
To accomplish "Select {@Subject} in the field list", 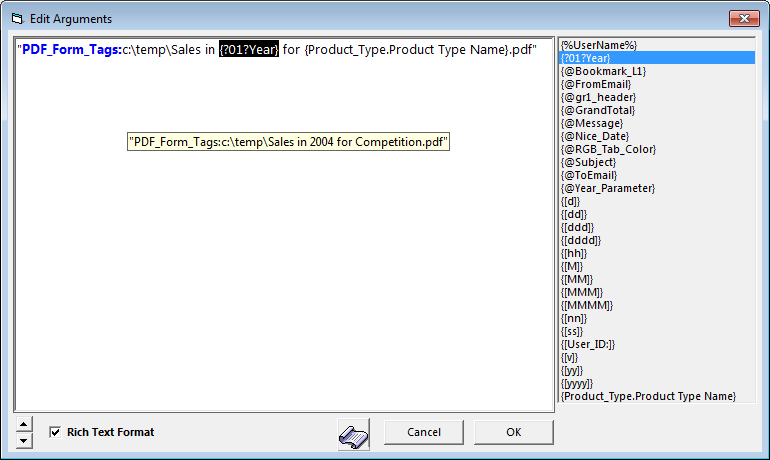I will coord(657,162).
